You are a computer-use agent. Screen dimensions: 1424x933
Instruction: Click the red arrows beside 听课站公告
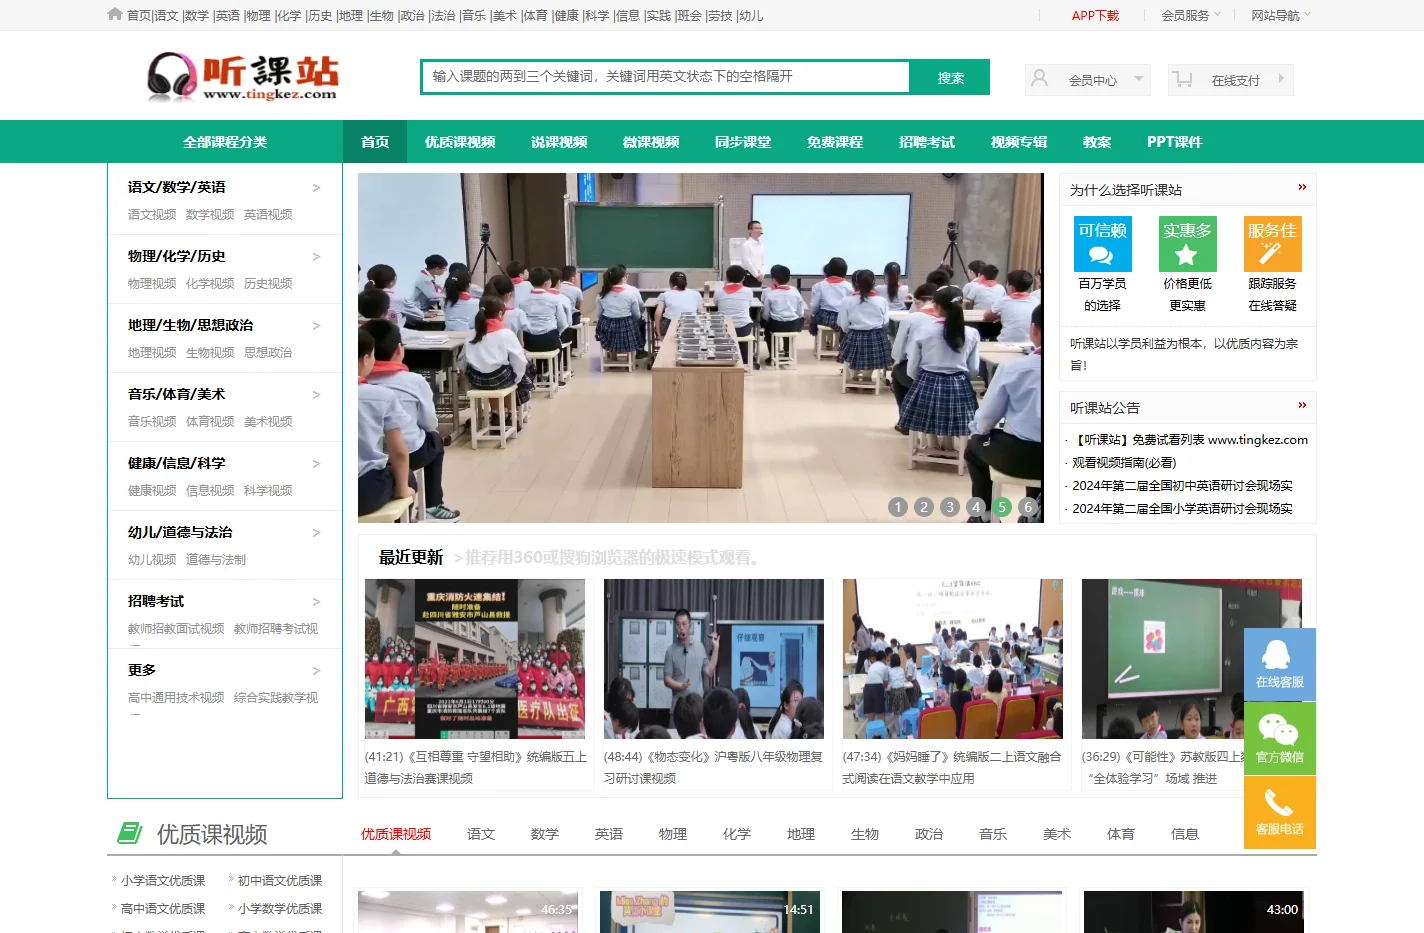(1302, 405)
